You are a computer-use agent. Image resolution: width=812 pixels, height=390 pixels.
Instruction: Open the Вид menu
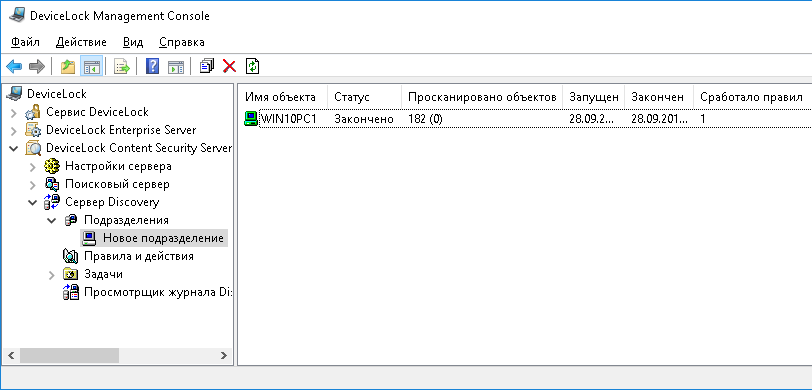coord(133,42)
